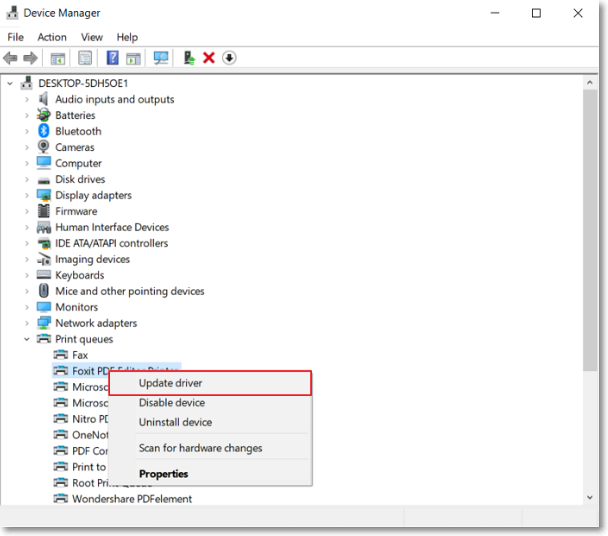Click the Forward arrow toolbar icon
Viewport: 608px width, 536px height.
pos(30,58)
